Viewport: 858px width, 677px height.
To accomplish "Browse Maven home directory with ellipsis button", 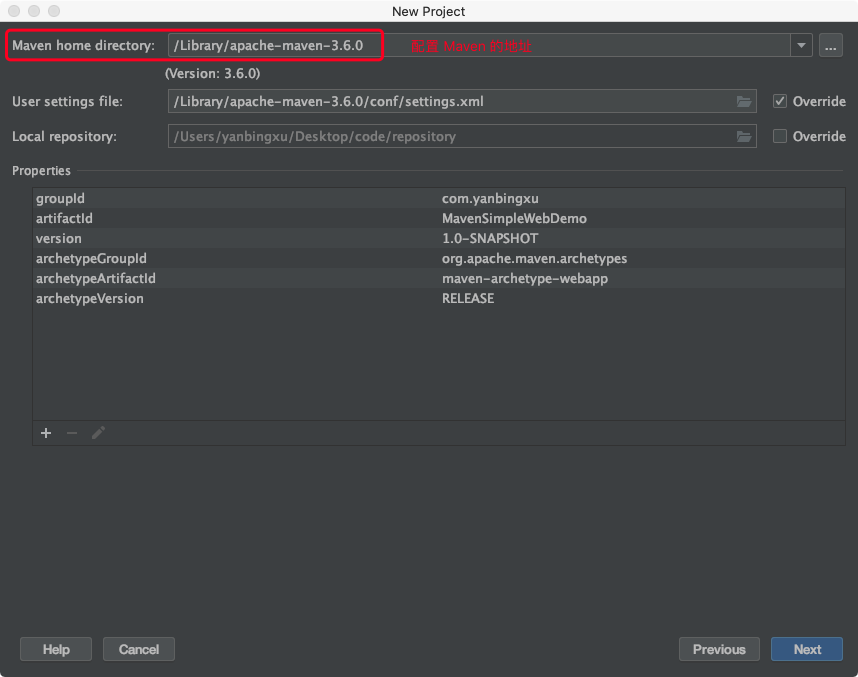I will coord(830,45).
